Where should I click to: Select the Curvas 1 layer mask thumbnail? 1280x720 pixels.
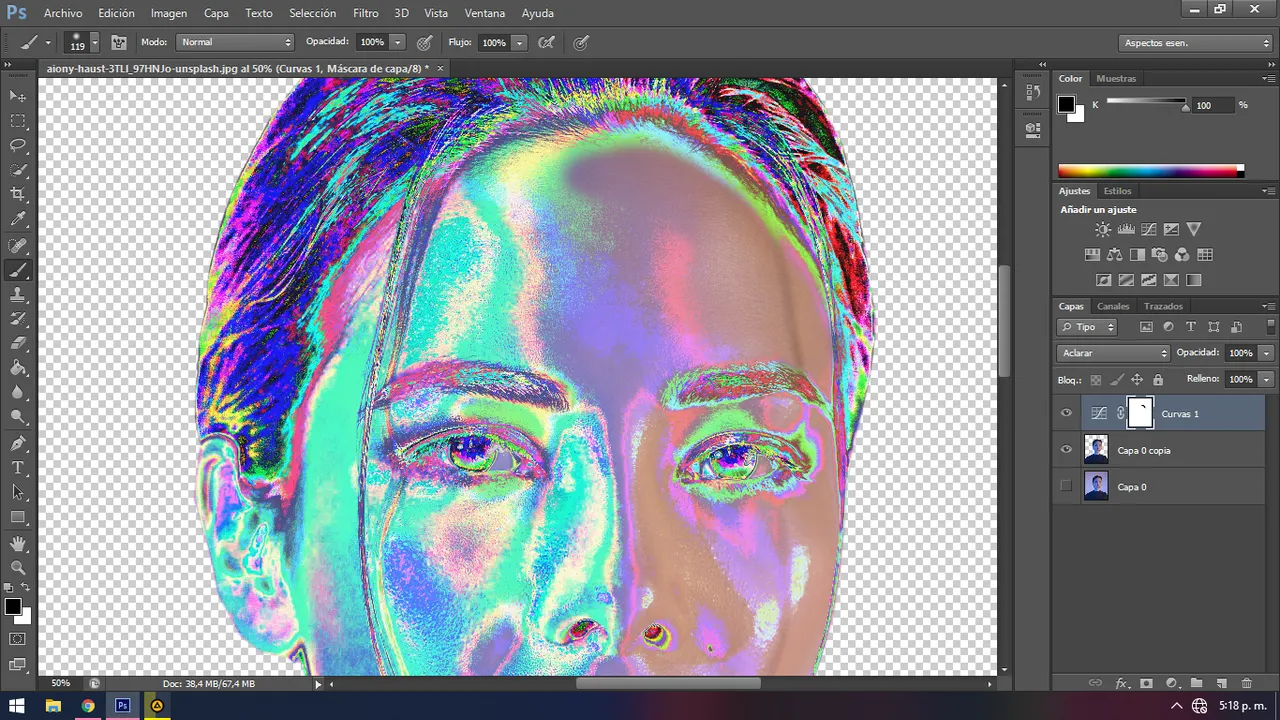tap(1140, 413)
